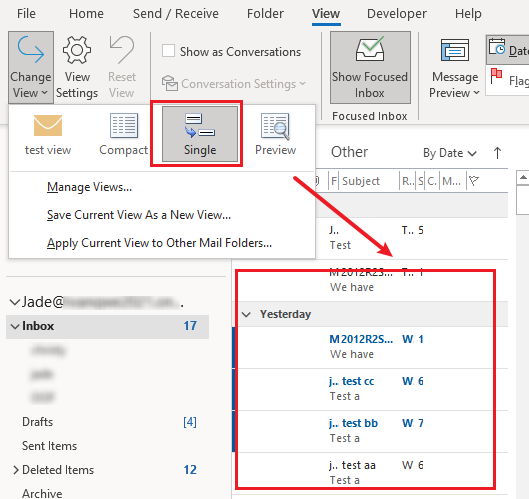Click the Subject column header
529x499 pixels.
361,181
